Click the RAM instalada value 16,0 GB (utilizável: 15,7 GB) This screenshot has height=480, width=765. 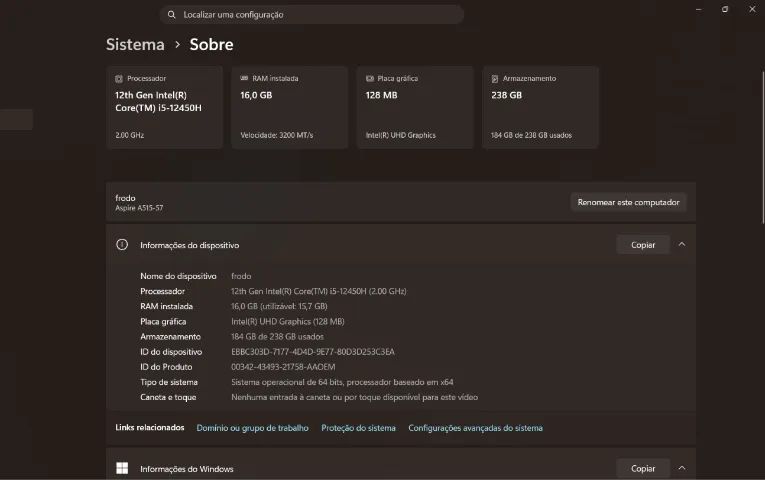point(279,306)
